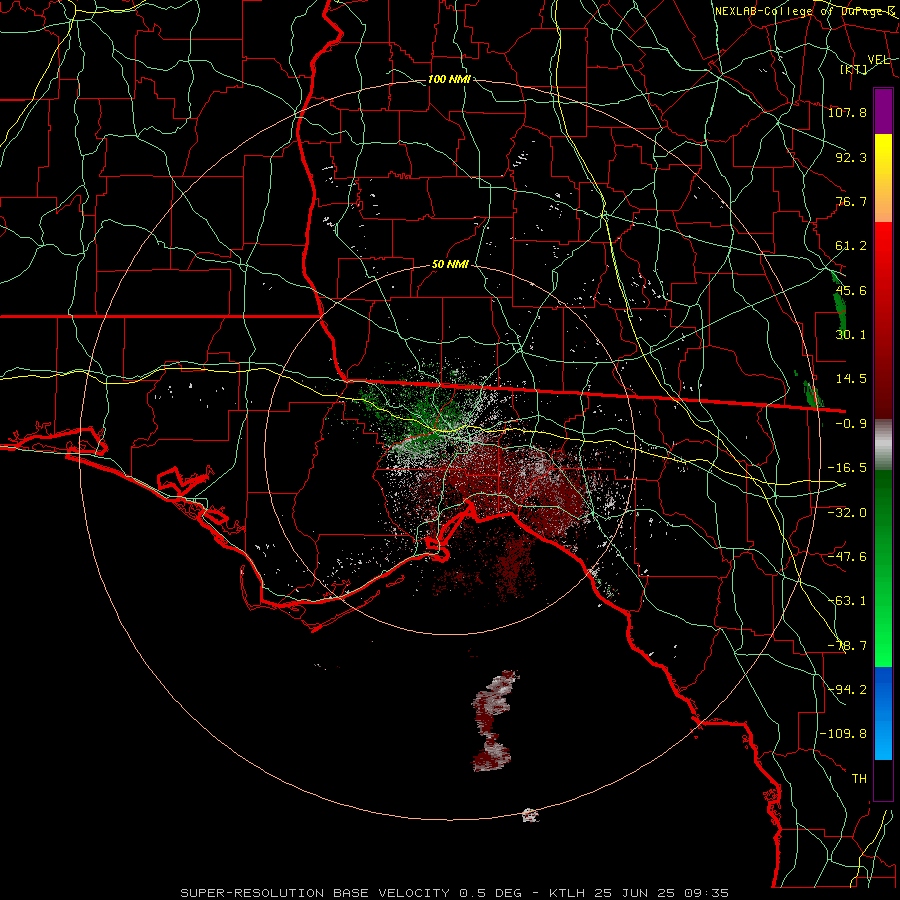This screenshot has height=900, width=900.
Task: Click the yellow-orange gradient of the color bar
Action: click(883, 178)
